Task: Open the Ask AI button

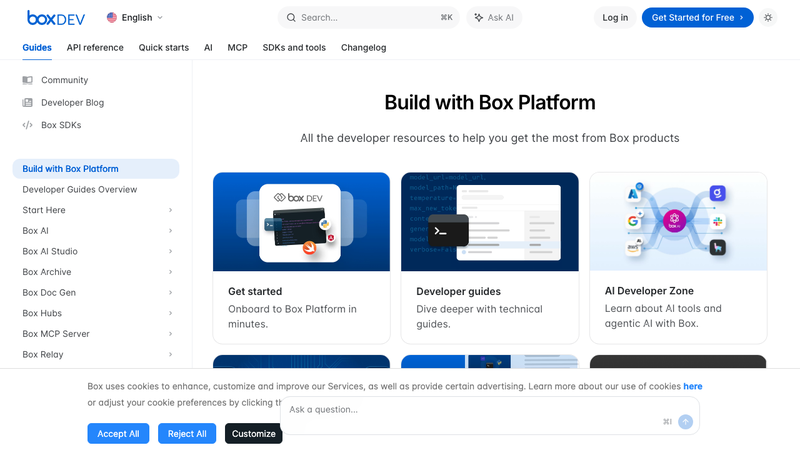Action: click(x=494, y=17)
